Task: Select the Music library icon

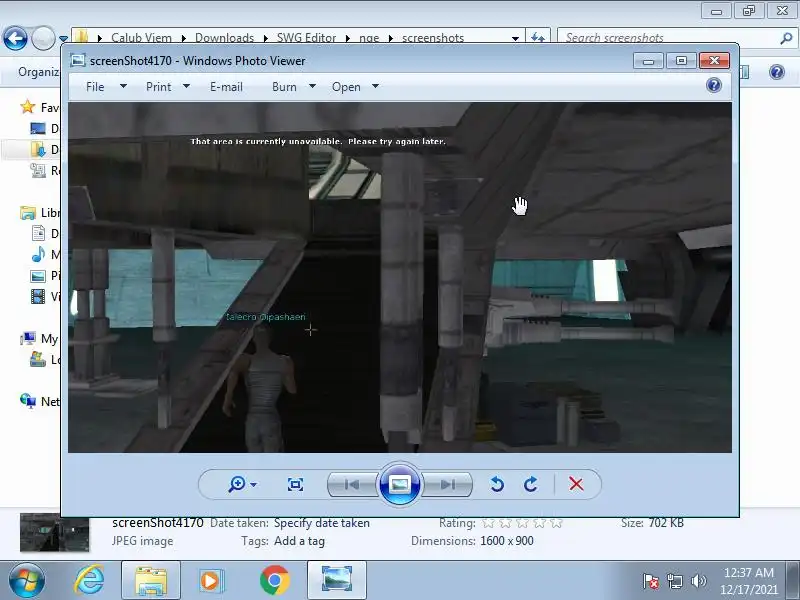Action: tap(38, 254)
